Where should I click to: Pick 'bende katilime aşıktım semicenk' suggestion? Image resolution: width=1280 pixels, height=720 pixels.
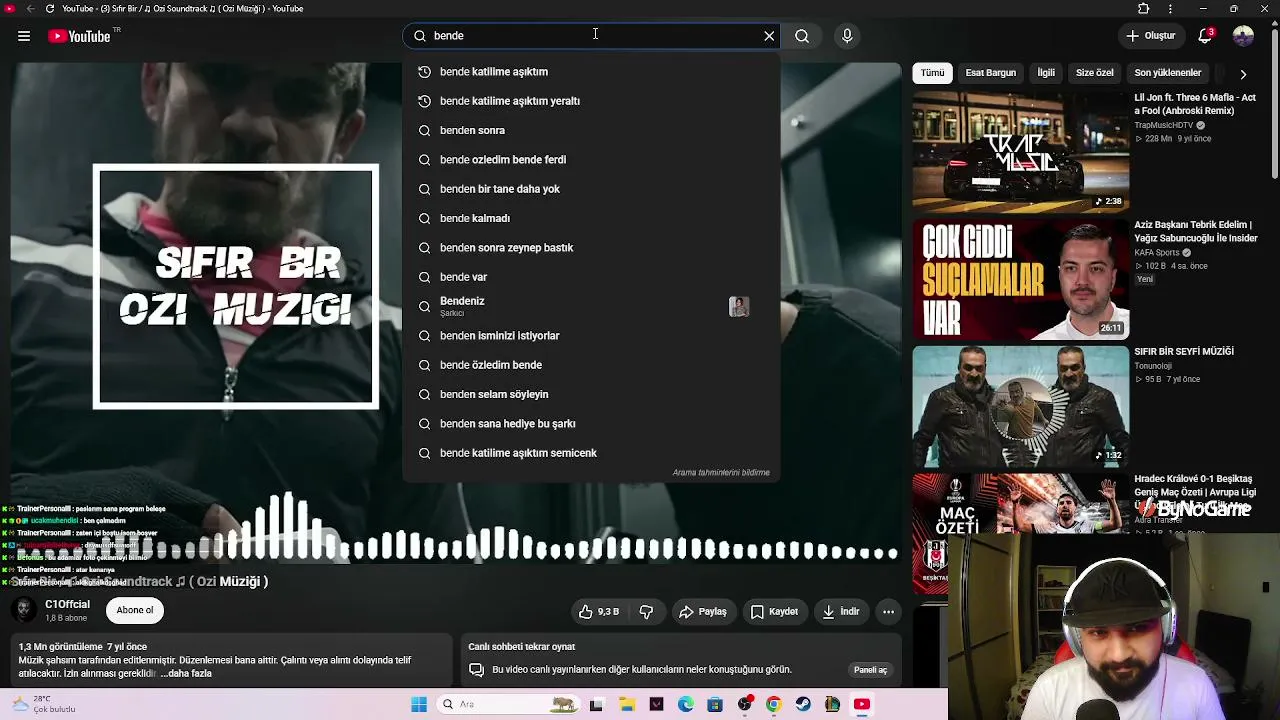coord(591,453)
